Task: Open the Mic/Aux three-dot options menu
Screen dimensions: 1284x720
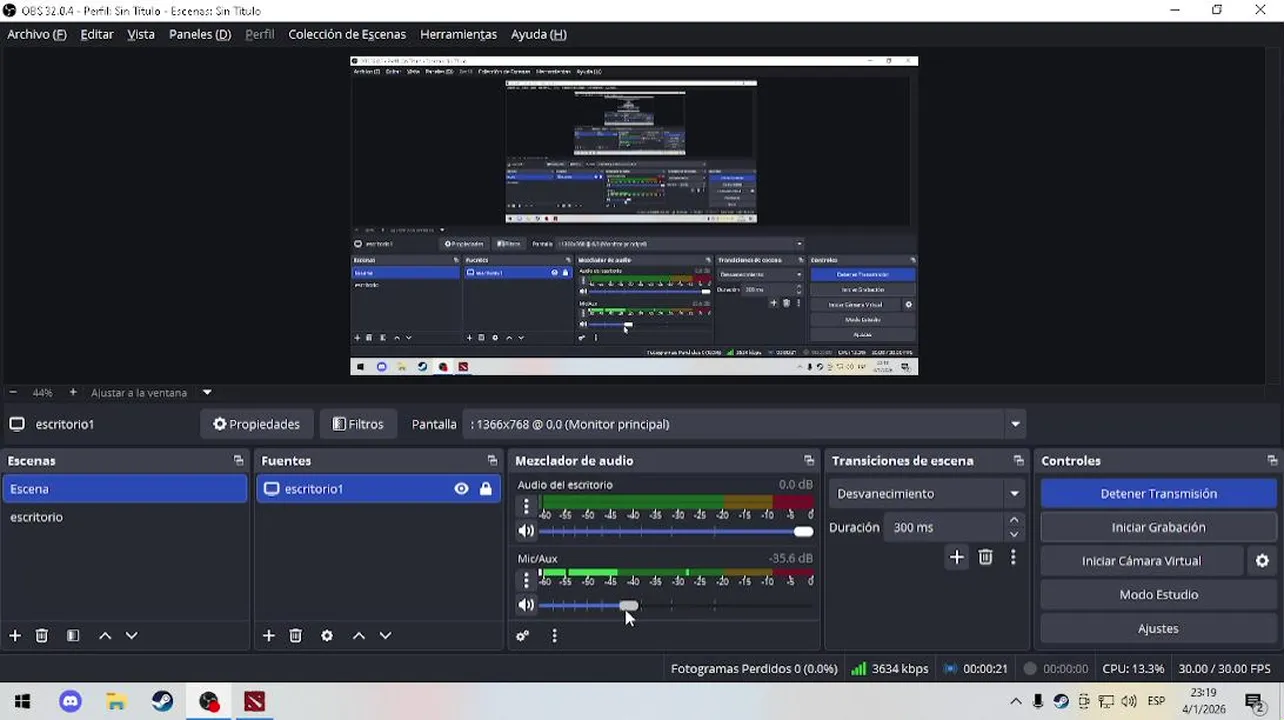Action: click(526, 581)
